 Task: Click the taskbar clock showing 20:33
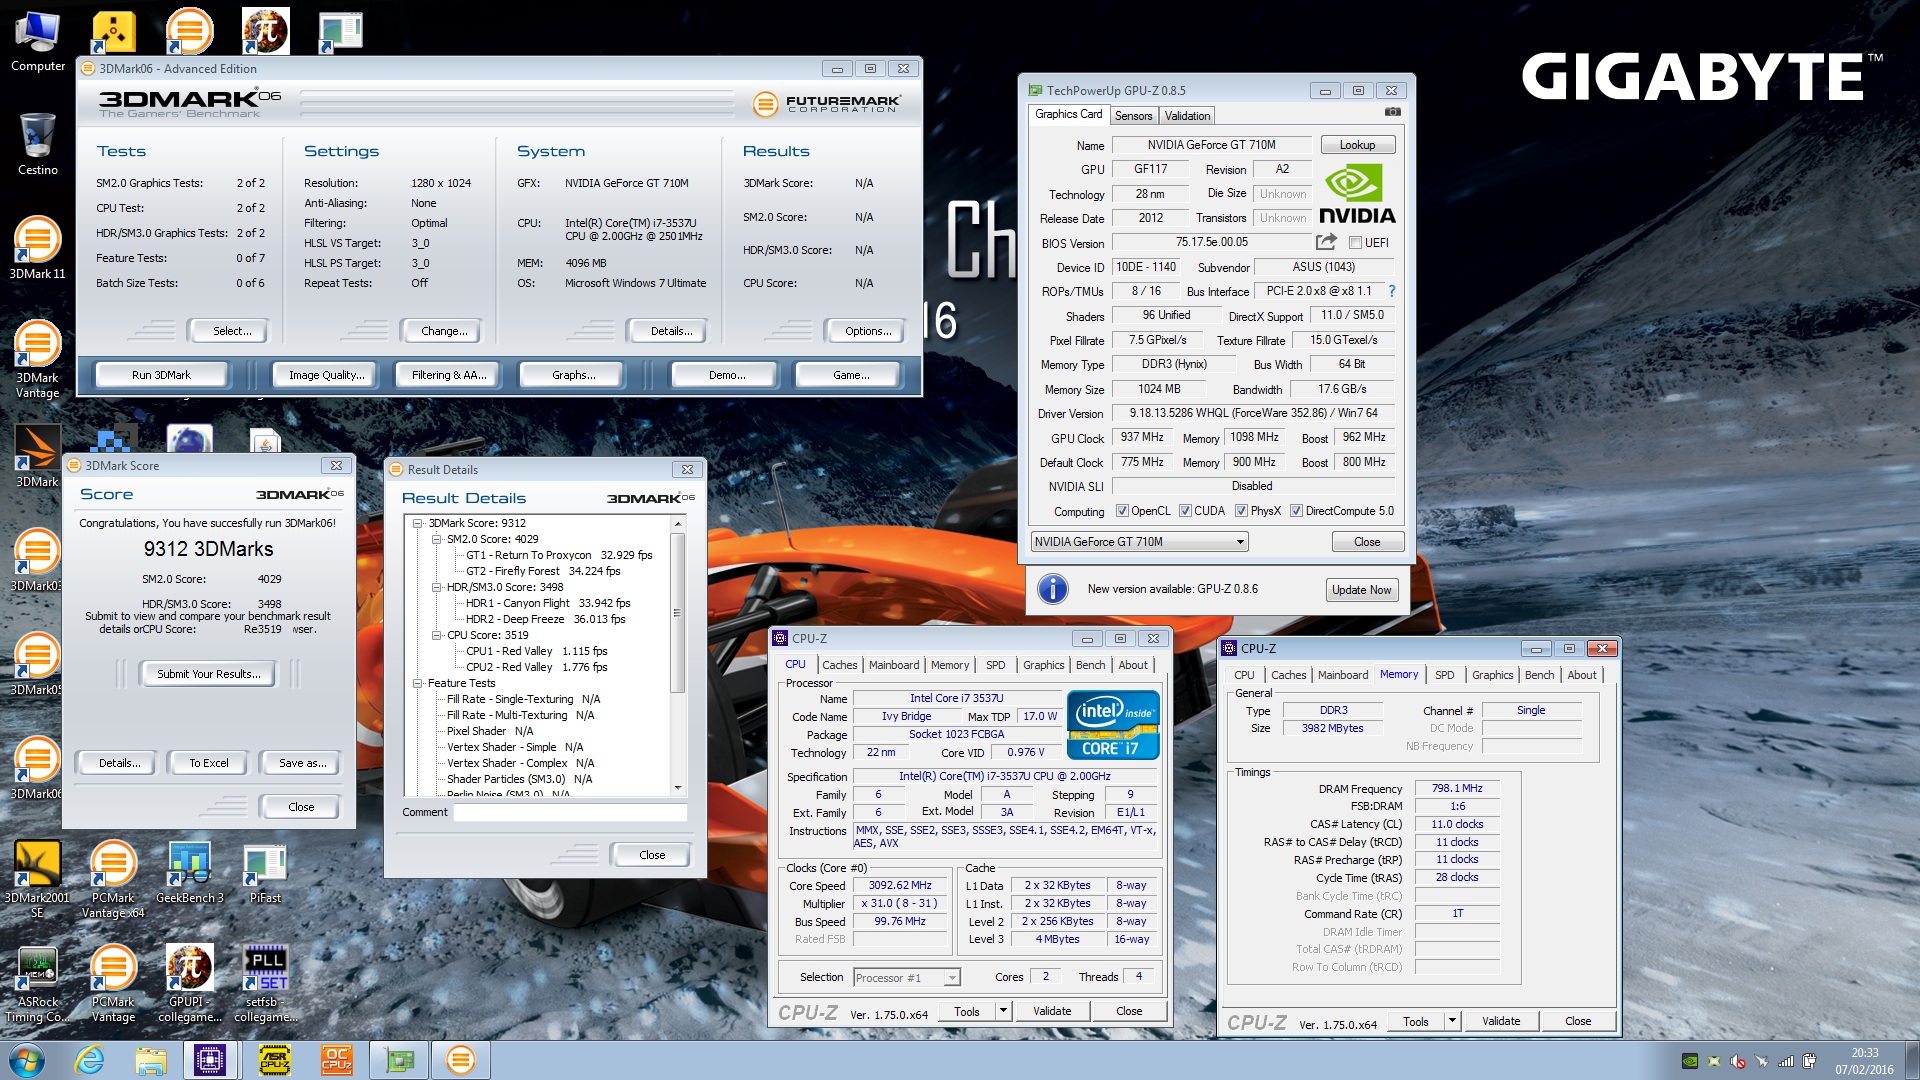[x=1864, y=1060]
